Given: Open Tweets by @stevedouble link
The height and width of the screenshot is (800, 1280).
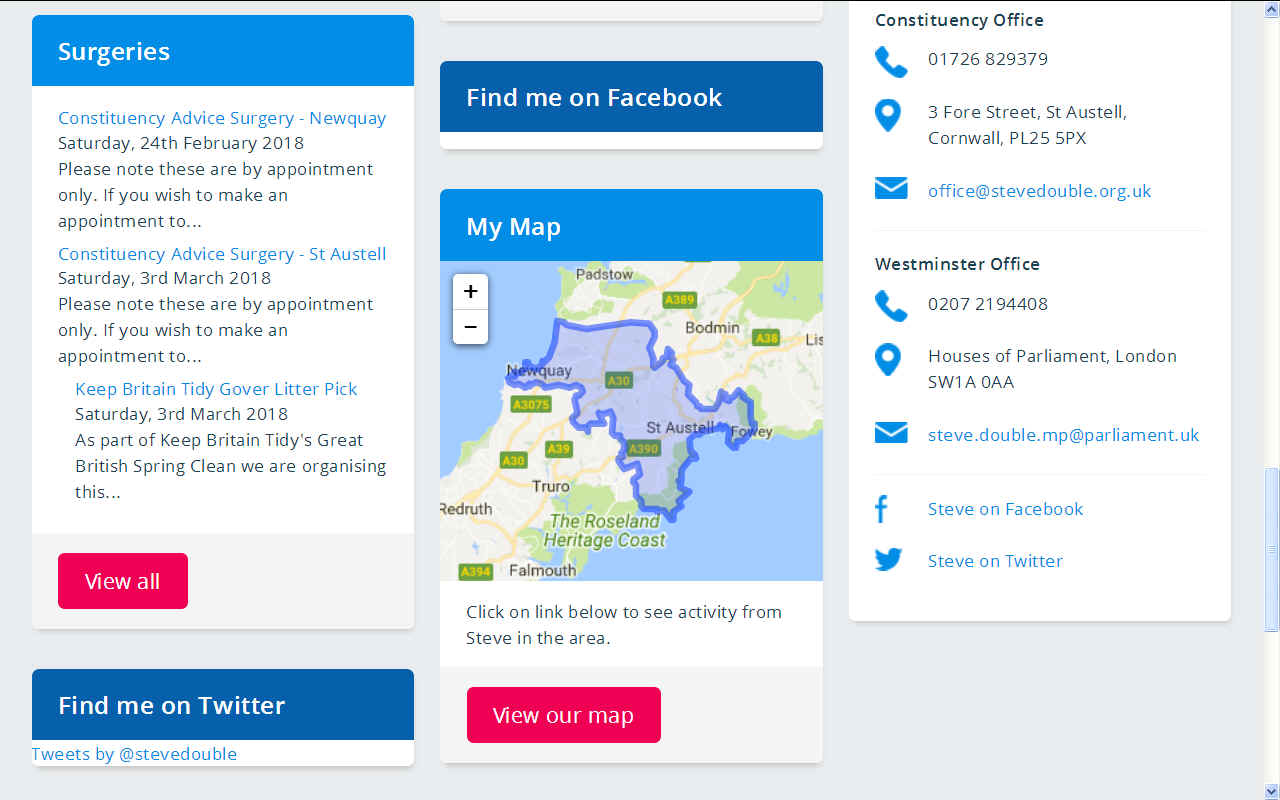Looking at the screenshot, I should (x=134, y=754).
